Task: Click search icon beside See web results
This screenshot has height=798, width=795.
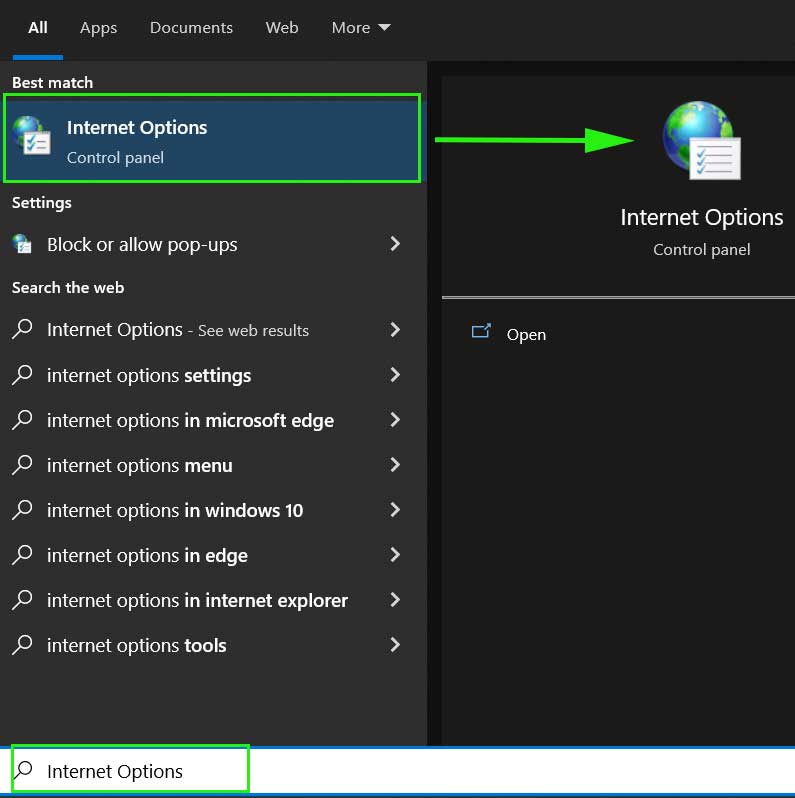Action: tap(22, 329)
